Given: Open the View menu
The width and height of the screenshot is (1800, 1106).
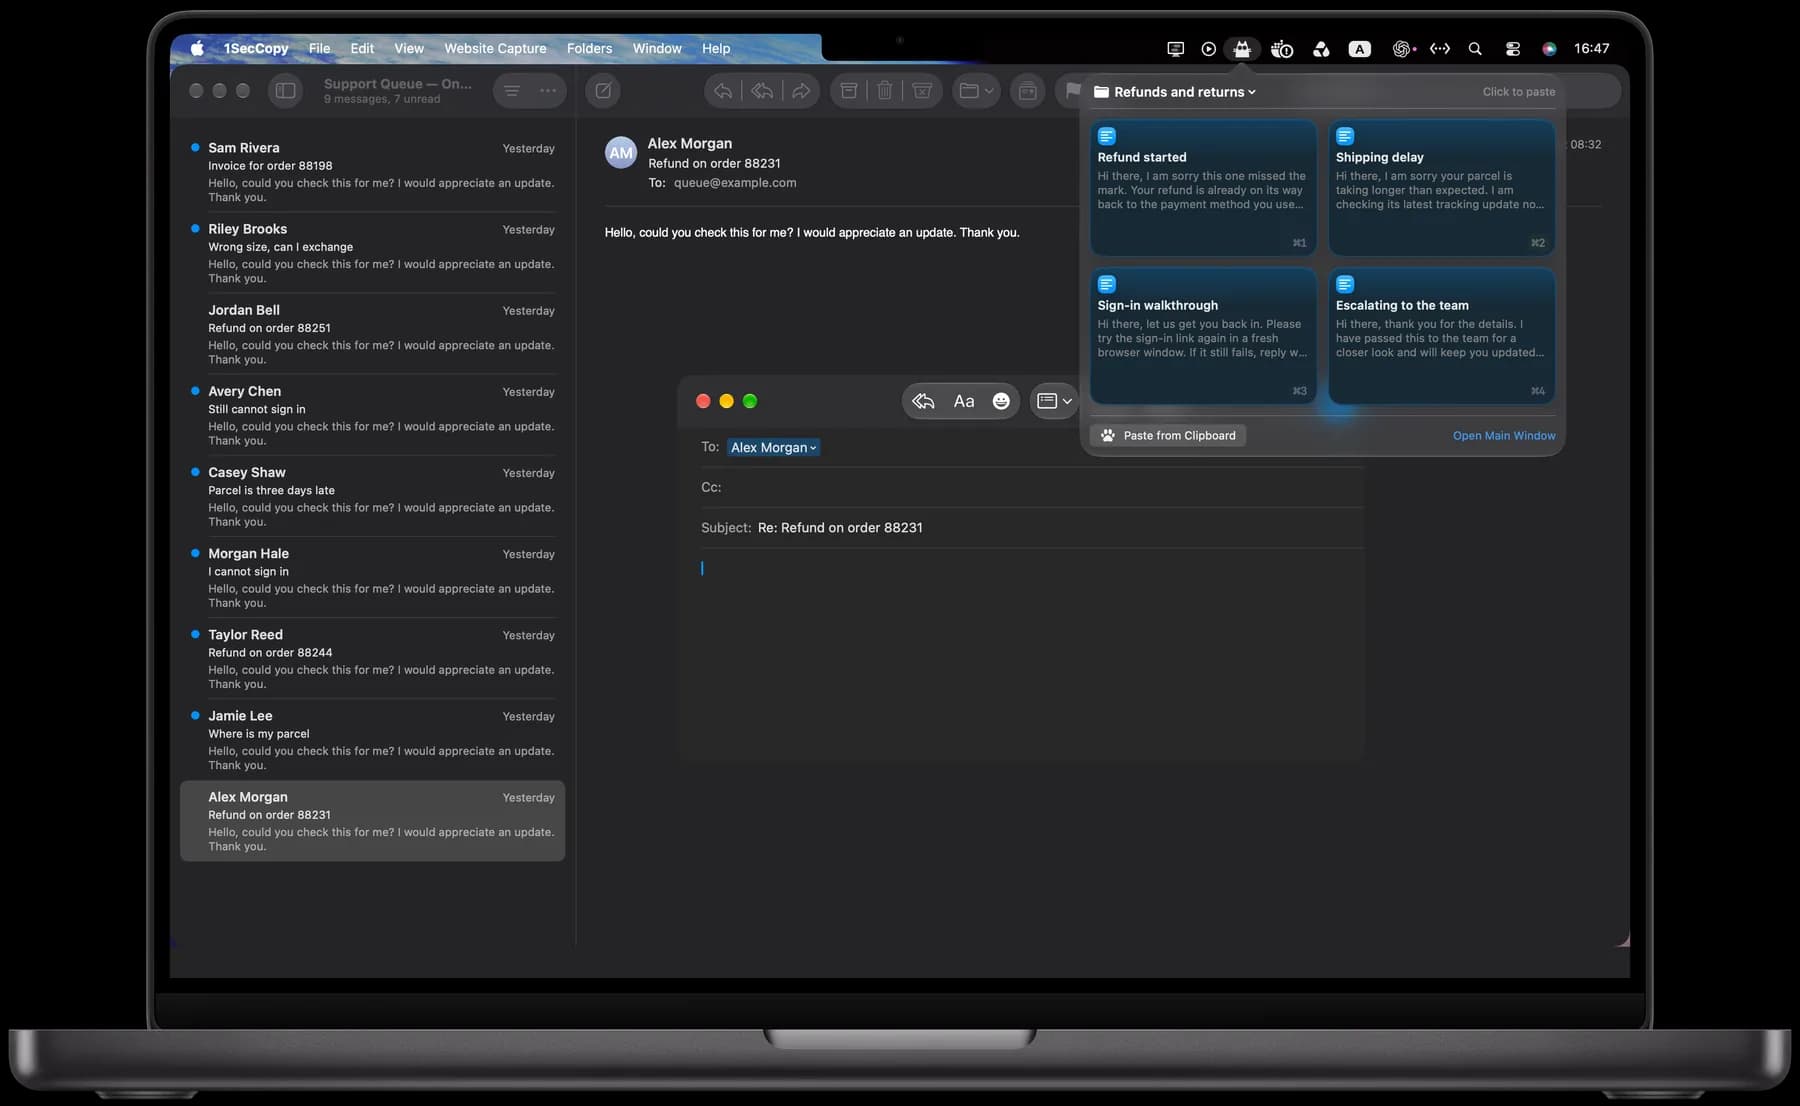Looking at the screenshot, I should (x=409, y=48).
